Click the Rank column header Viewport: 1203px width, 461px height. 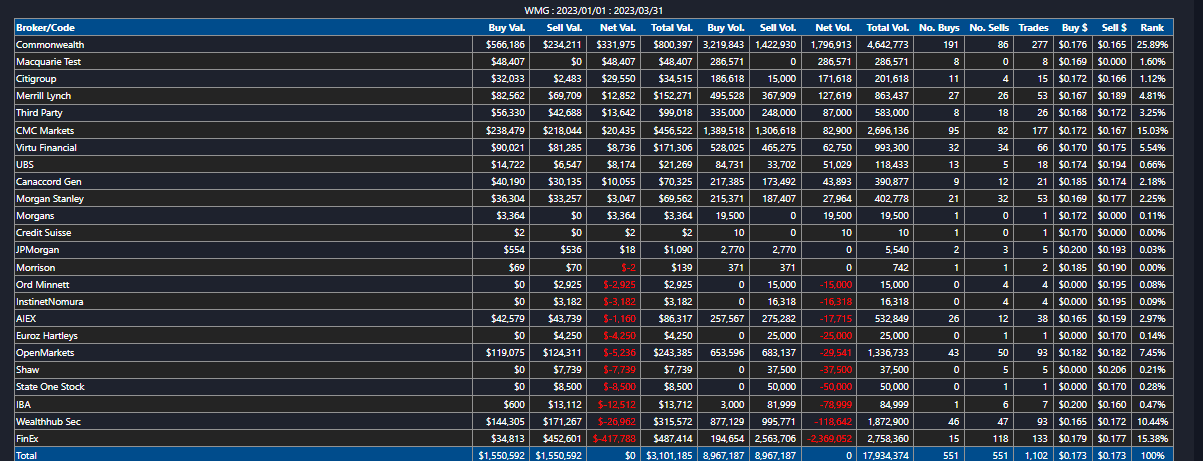[1152, 28]
